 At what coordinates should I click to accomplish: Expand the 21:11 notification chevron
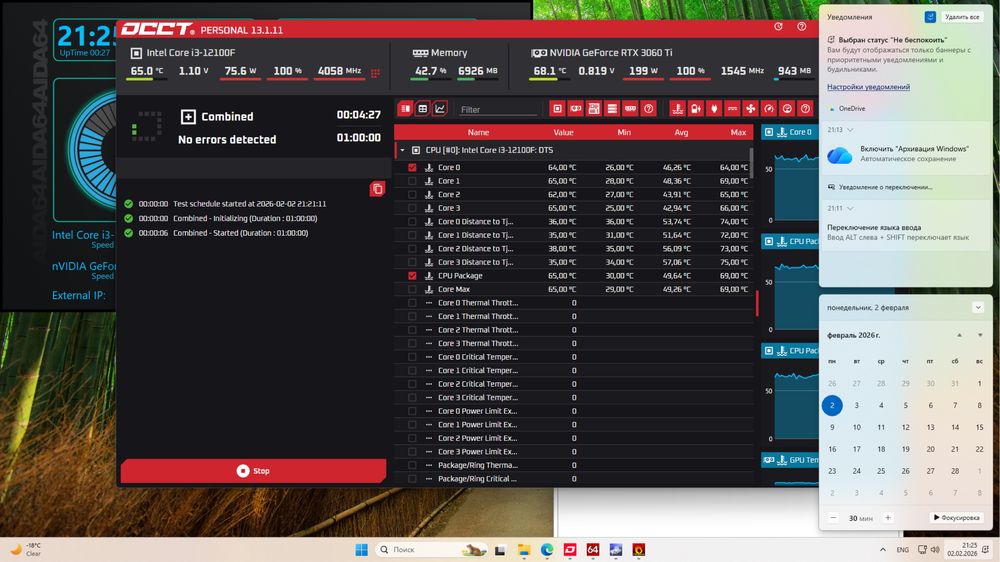(850, 208)
